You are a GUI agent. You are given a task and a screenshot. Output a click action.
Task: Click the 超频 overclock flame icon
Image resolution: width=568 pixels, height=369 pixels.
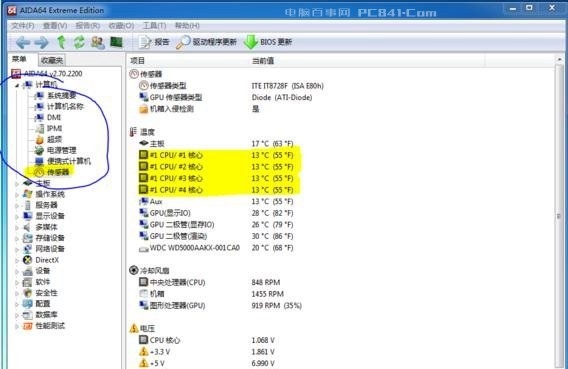tap(39, 139)
